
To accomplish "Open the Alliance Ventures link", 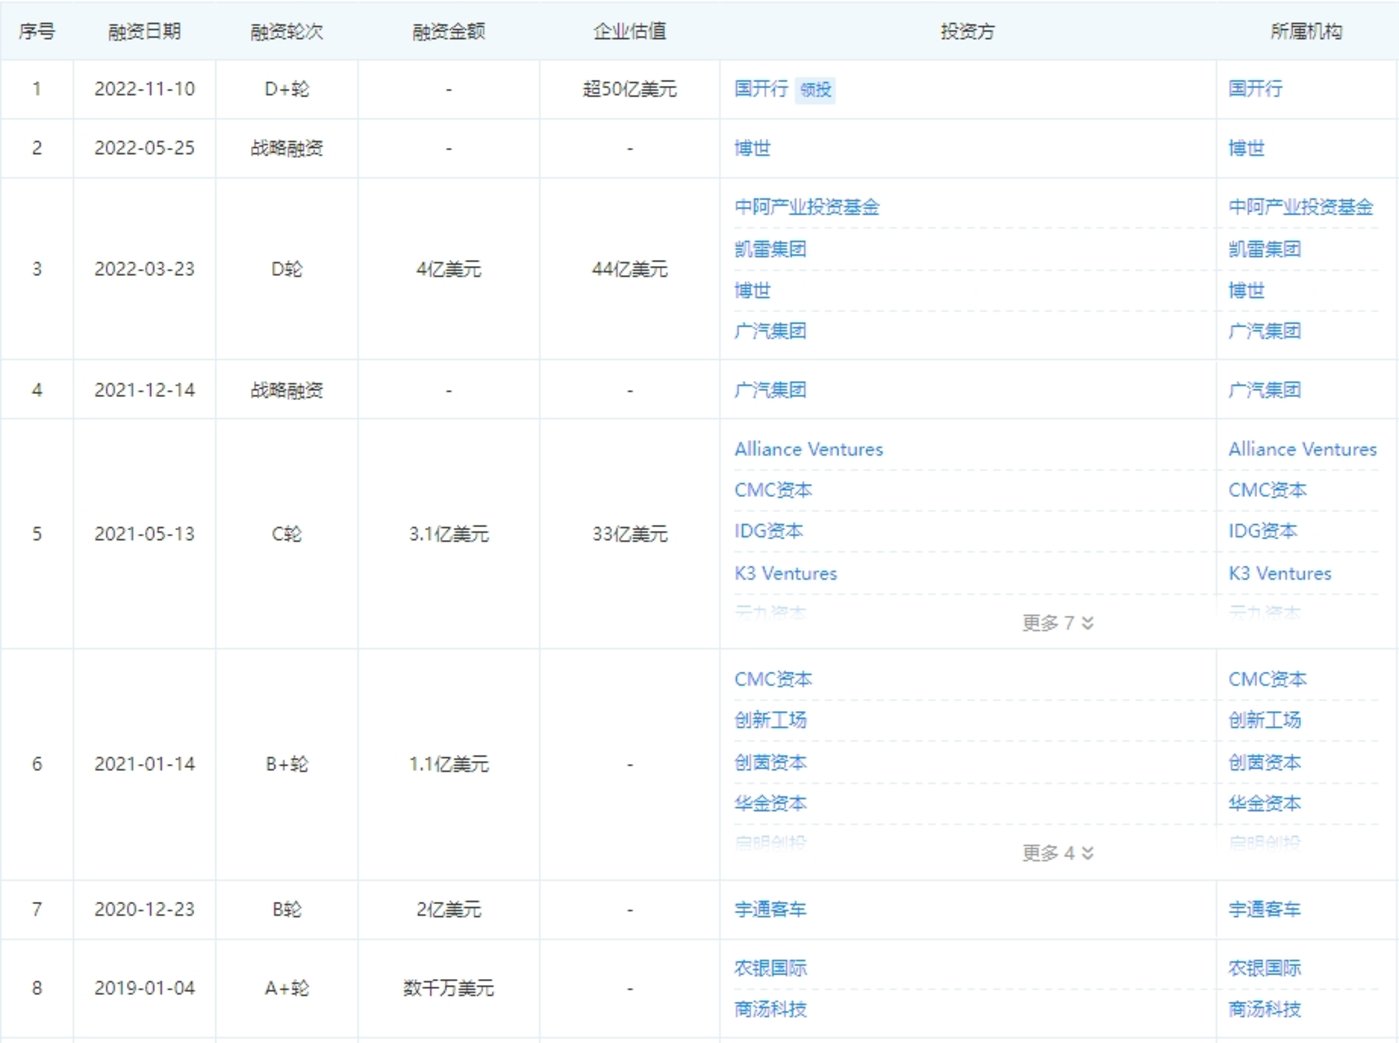I will pyautogui.click(x=809, y=449).
